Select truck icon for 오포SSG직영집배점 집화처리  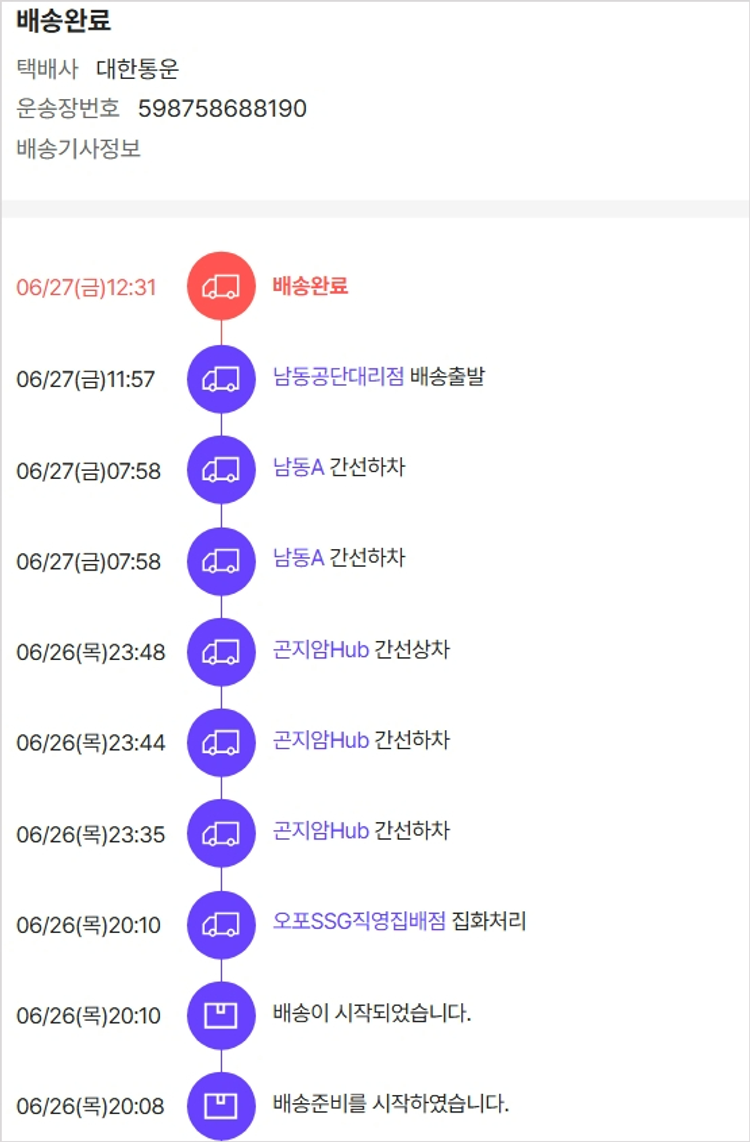point(221,925)
